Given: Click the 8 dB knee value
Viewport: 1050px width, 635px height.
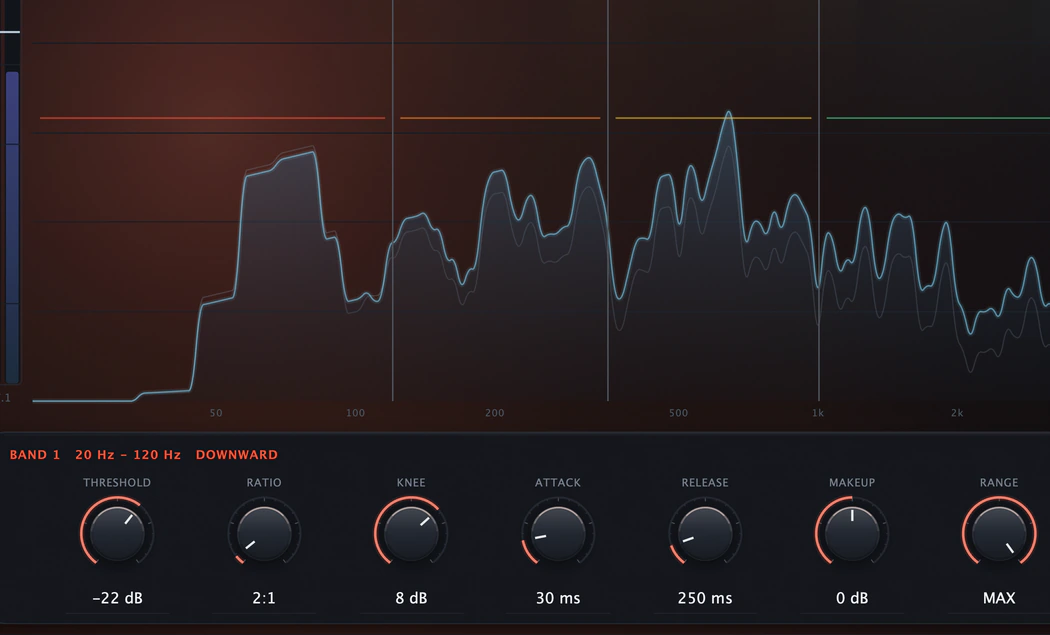Looking at the screenshot, I should pyautogui.click(x=411, y=598).
